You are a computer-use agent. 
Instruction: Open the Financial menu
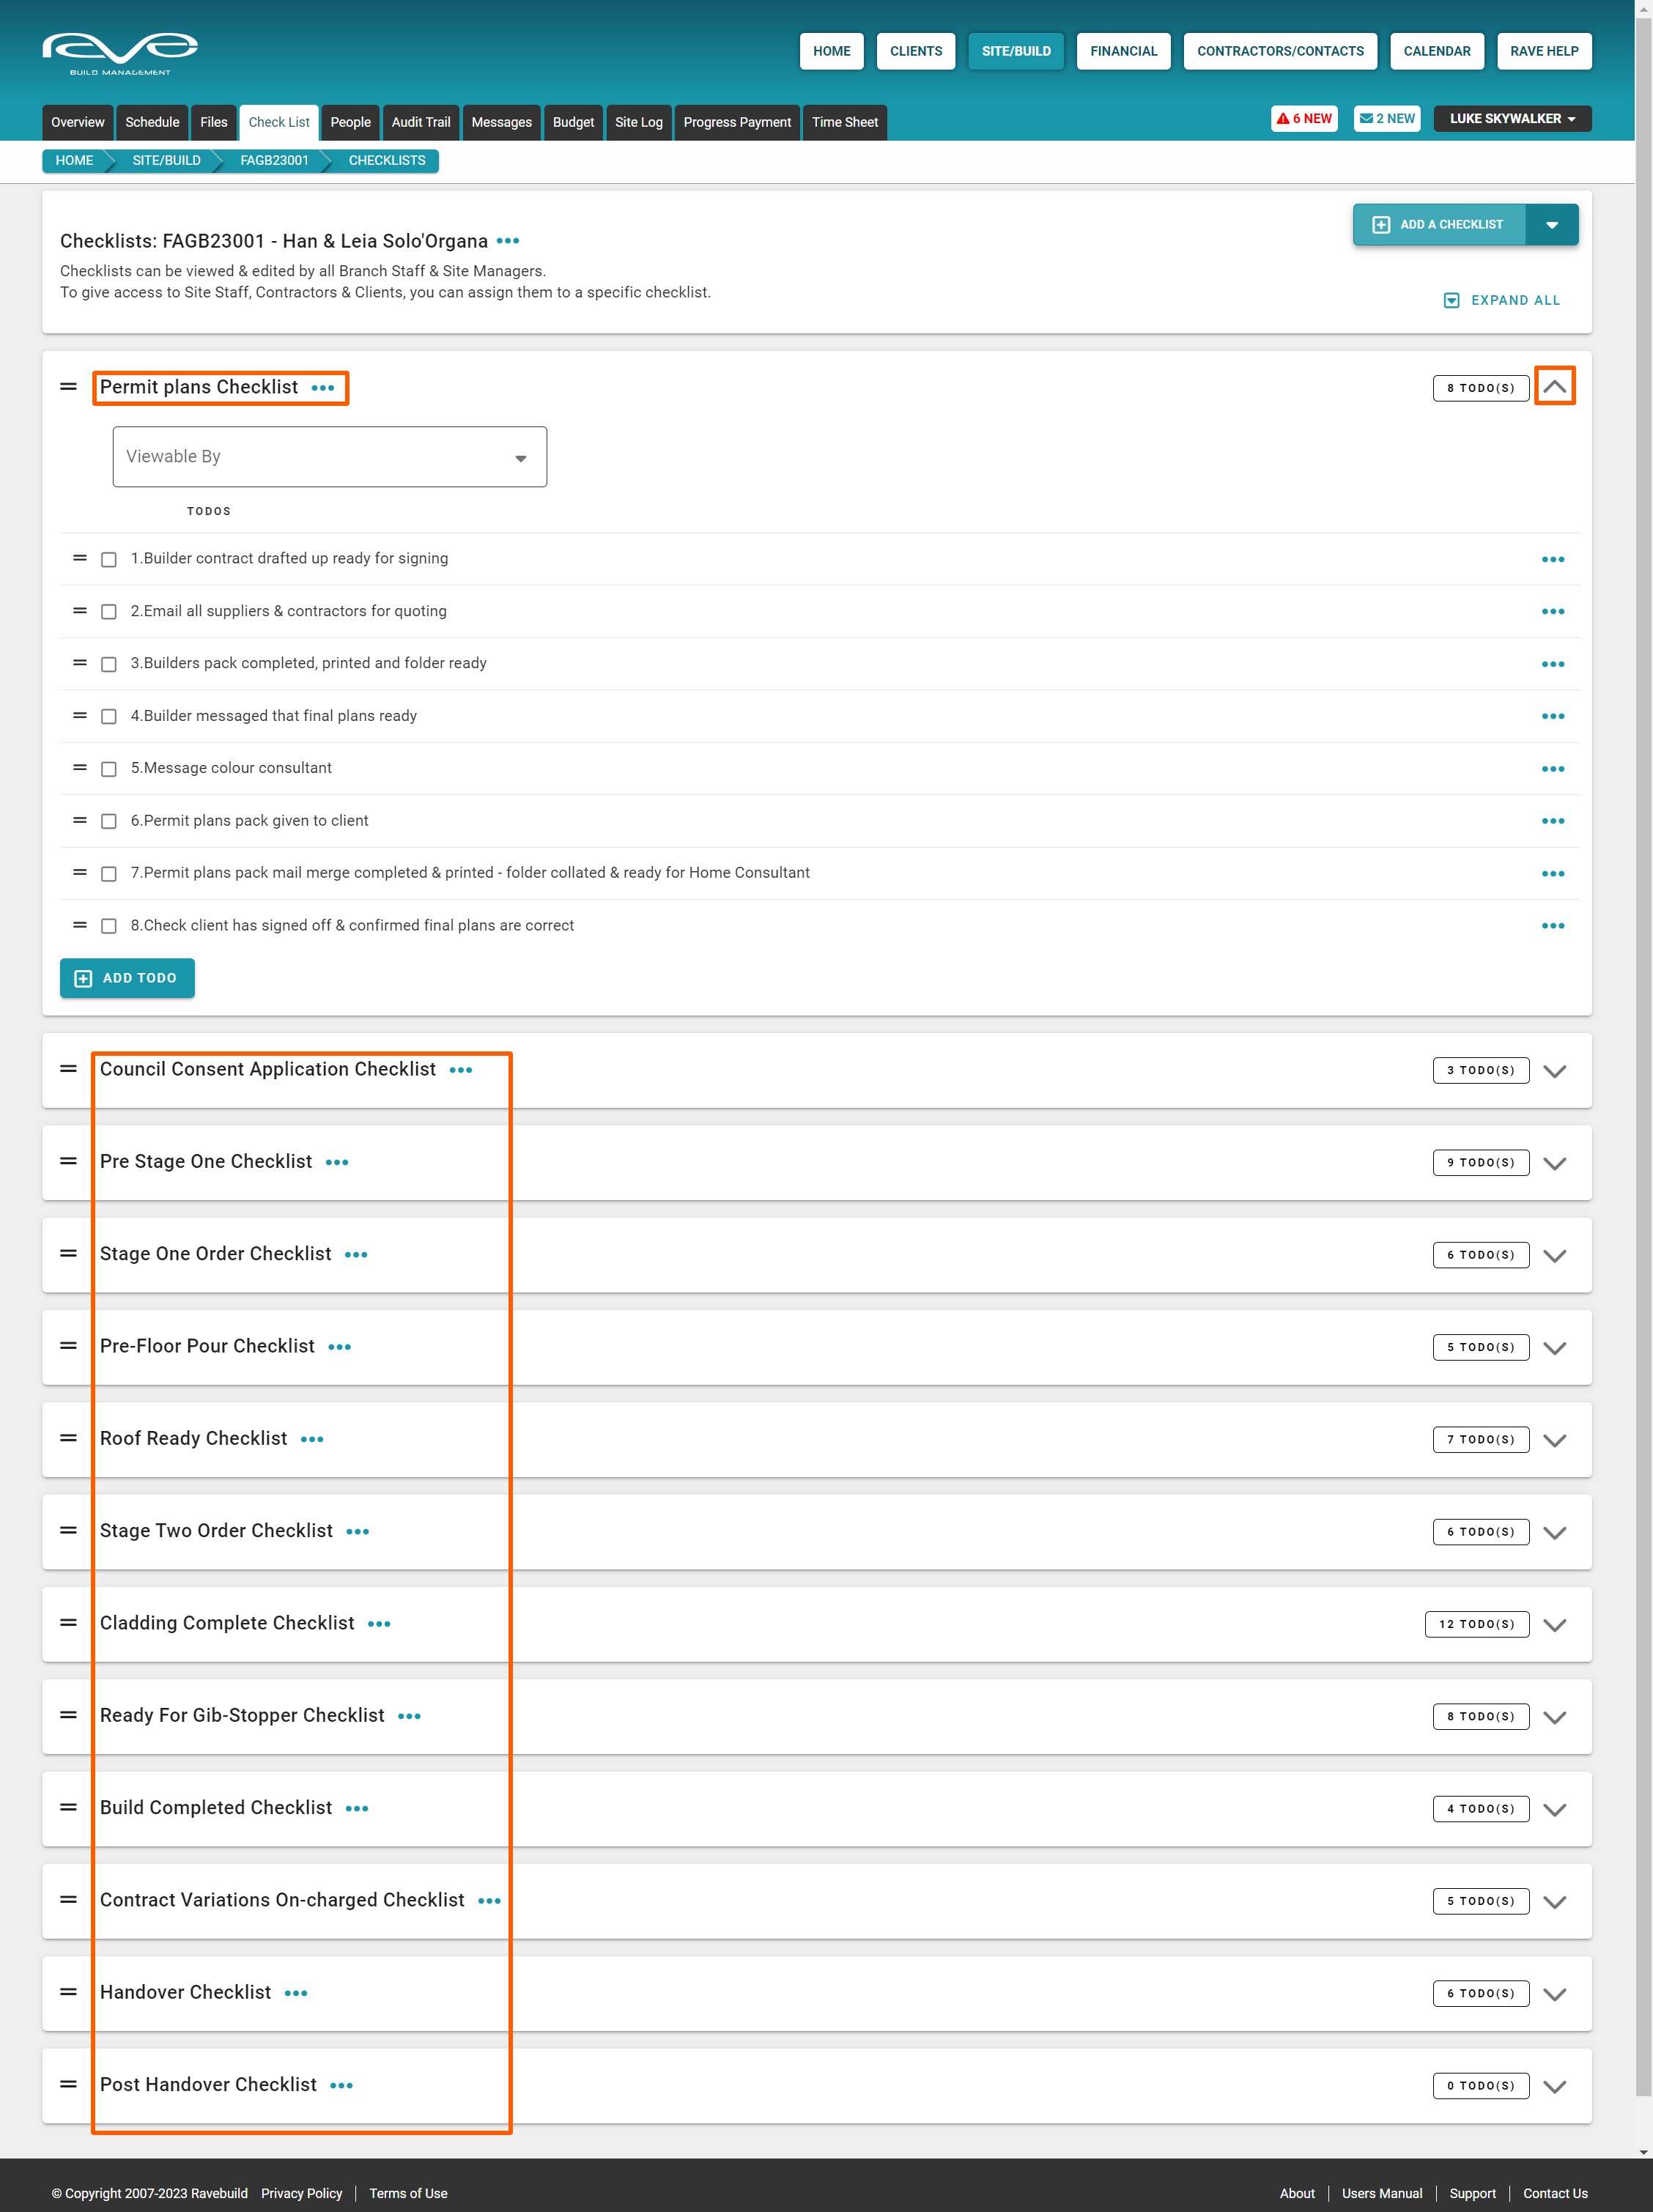(x=1123, y=51)
